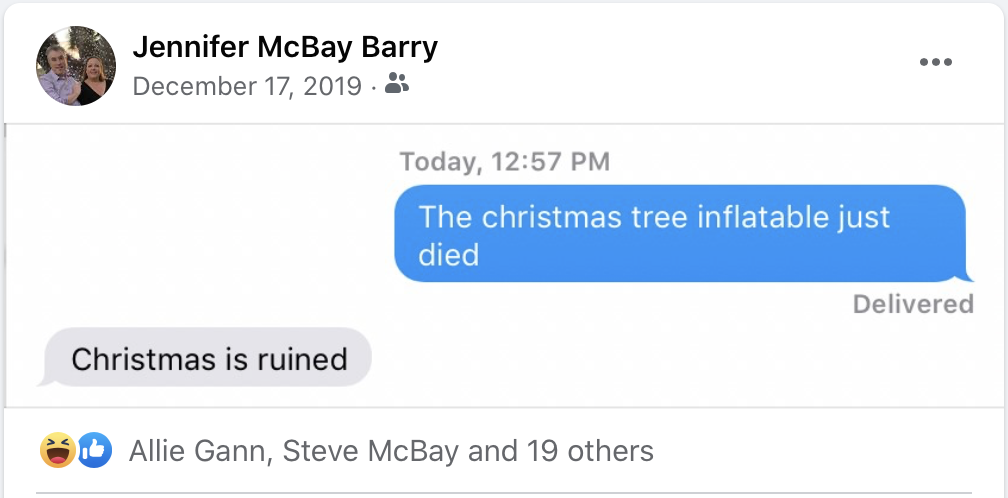This screenshot has width=1008, height=498.
Task: Click Allie Gann in the reactions list
Action: pos(198,451)
